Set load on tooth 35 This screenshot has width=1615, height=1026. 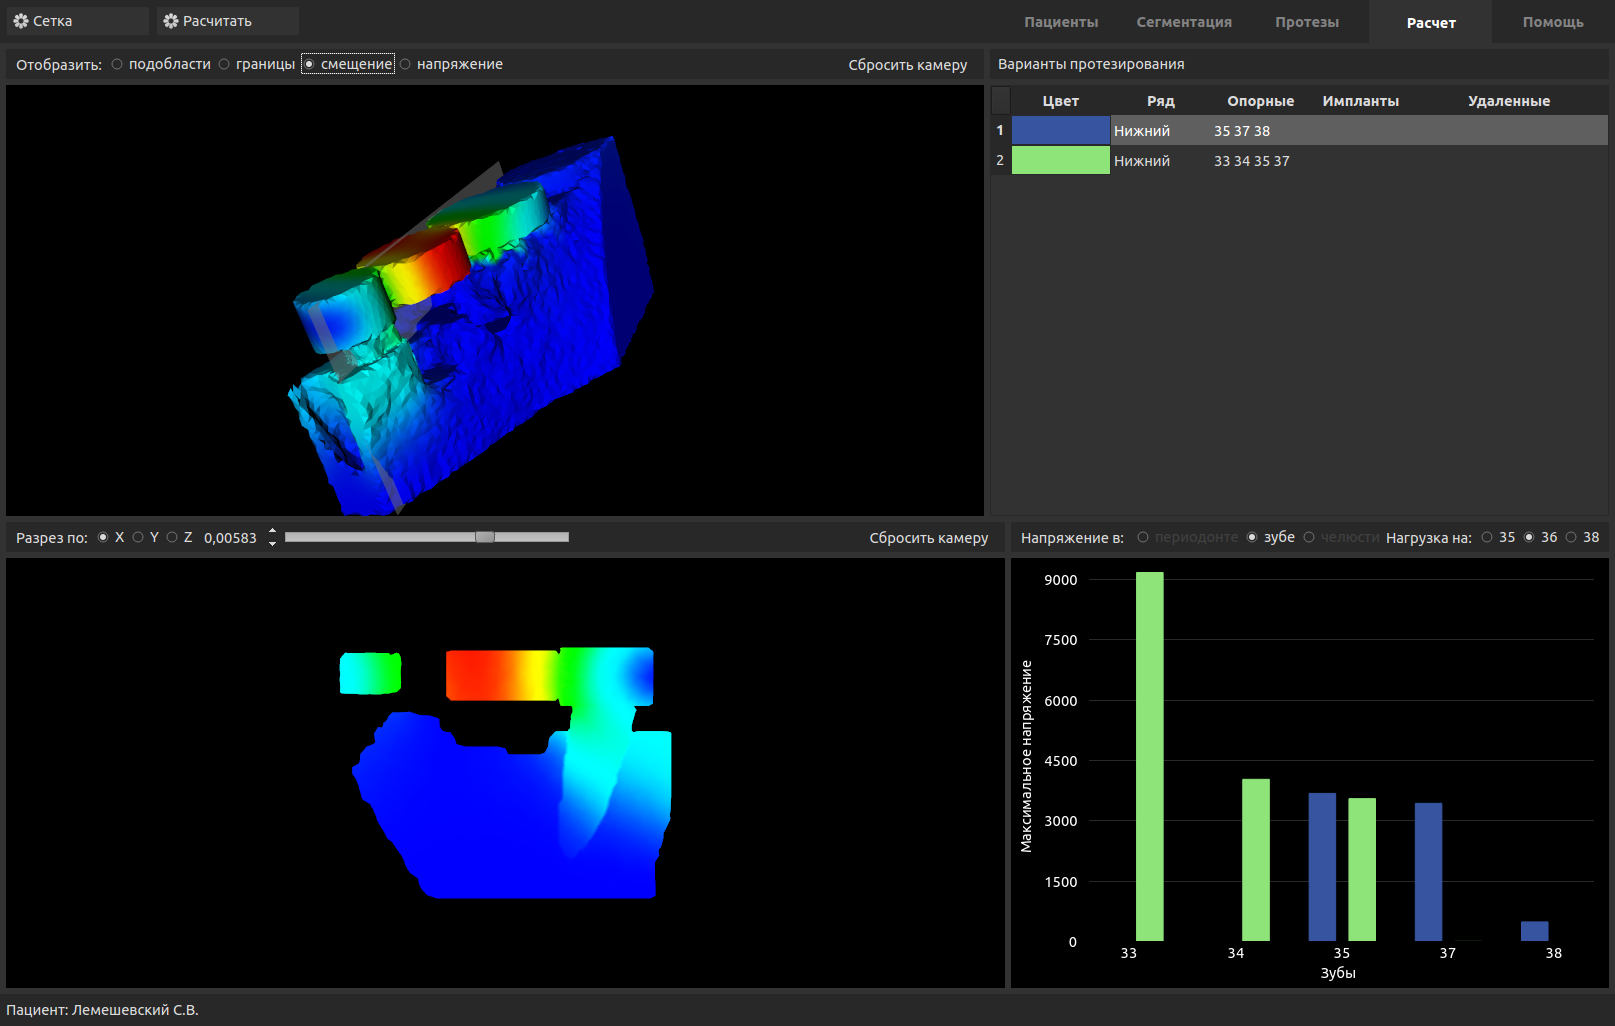1488,537
